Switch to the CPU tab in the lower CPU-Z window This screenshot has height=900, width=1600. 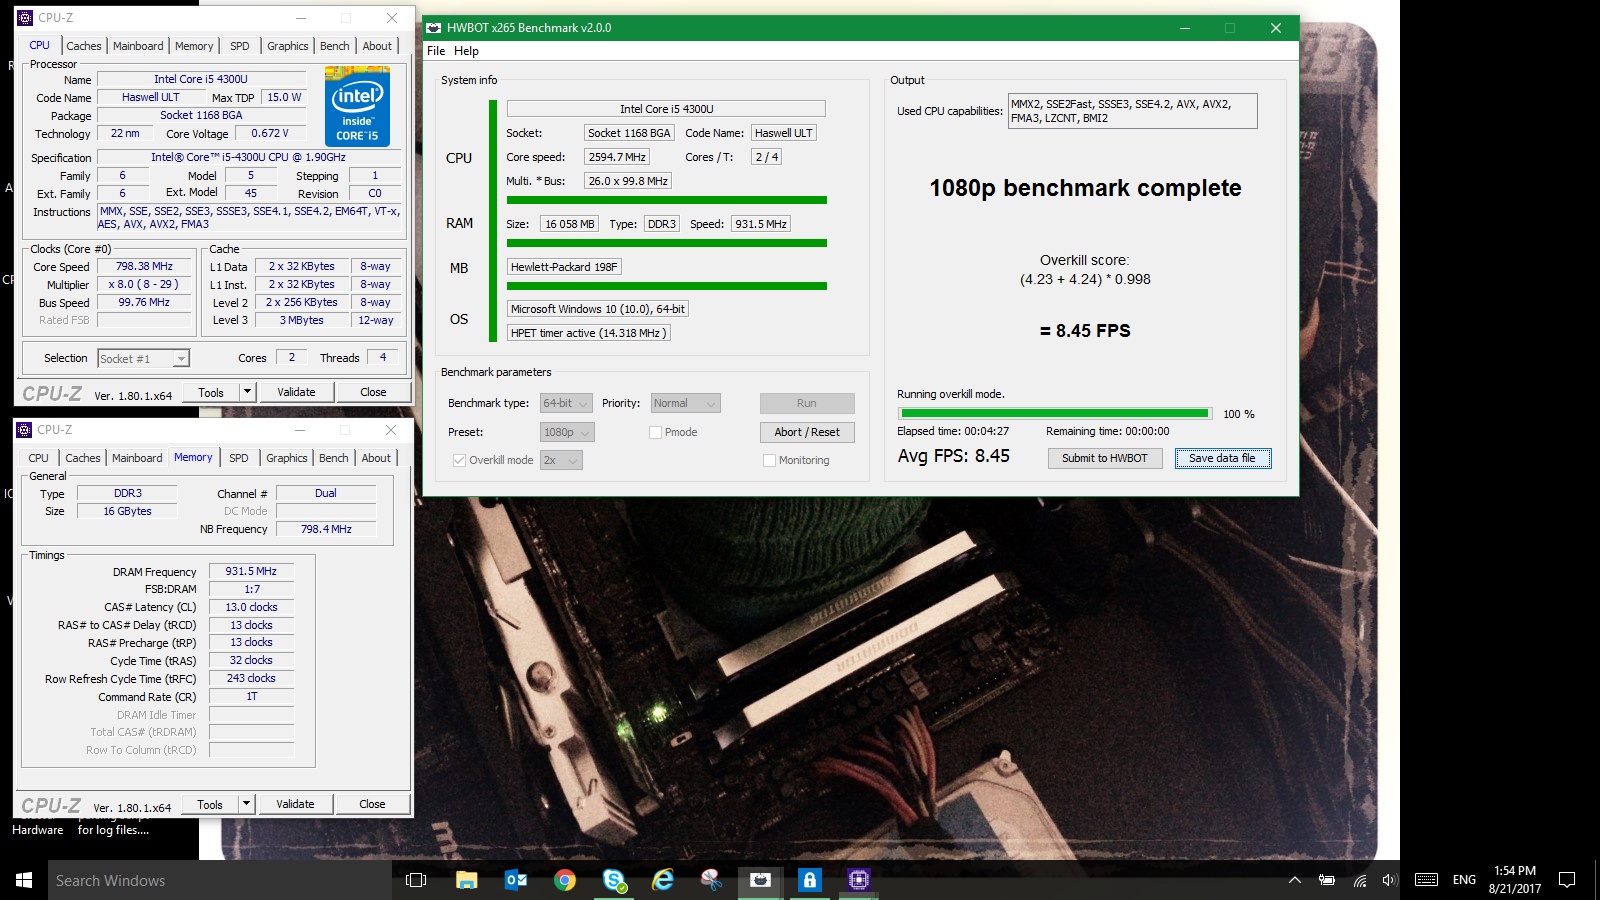pyautogui.click(x=38, y=458)
